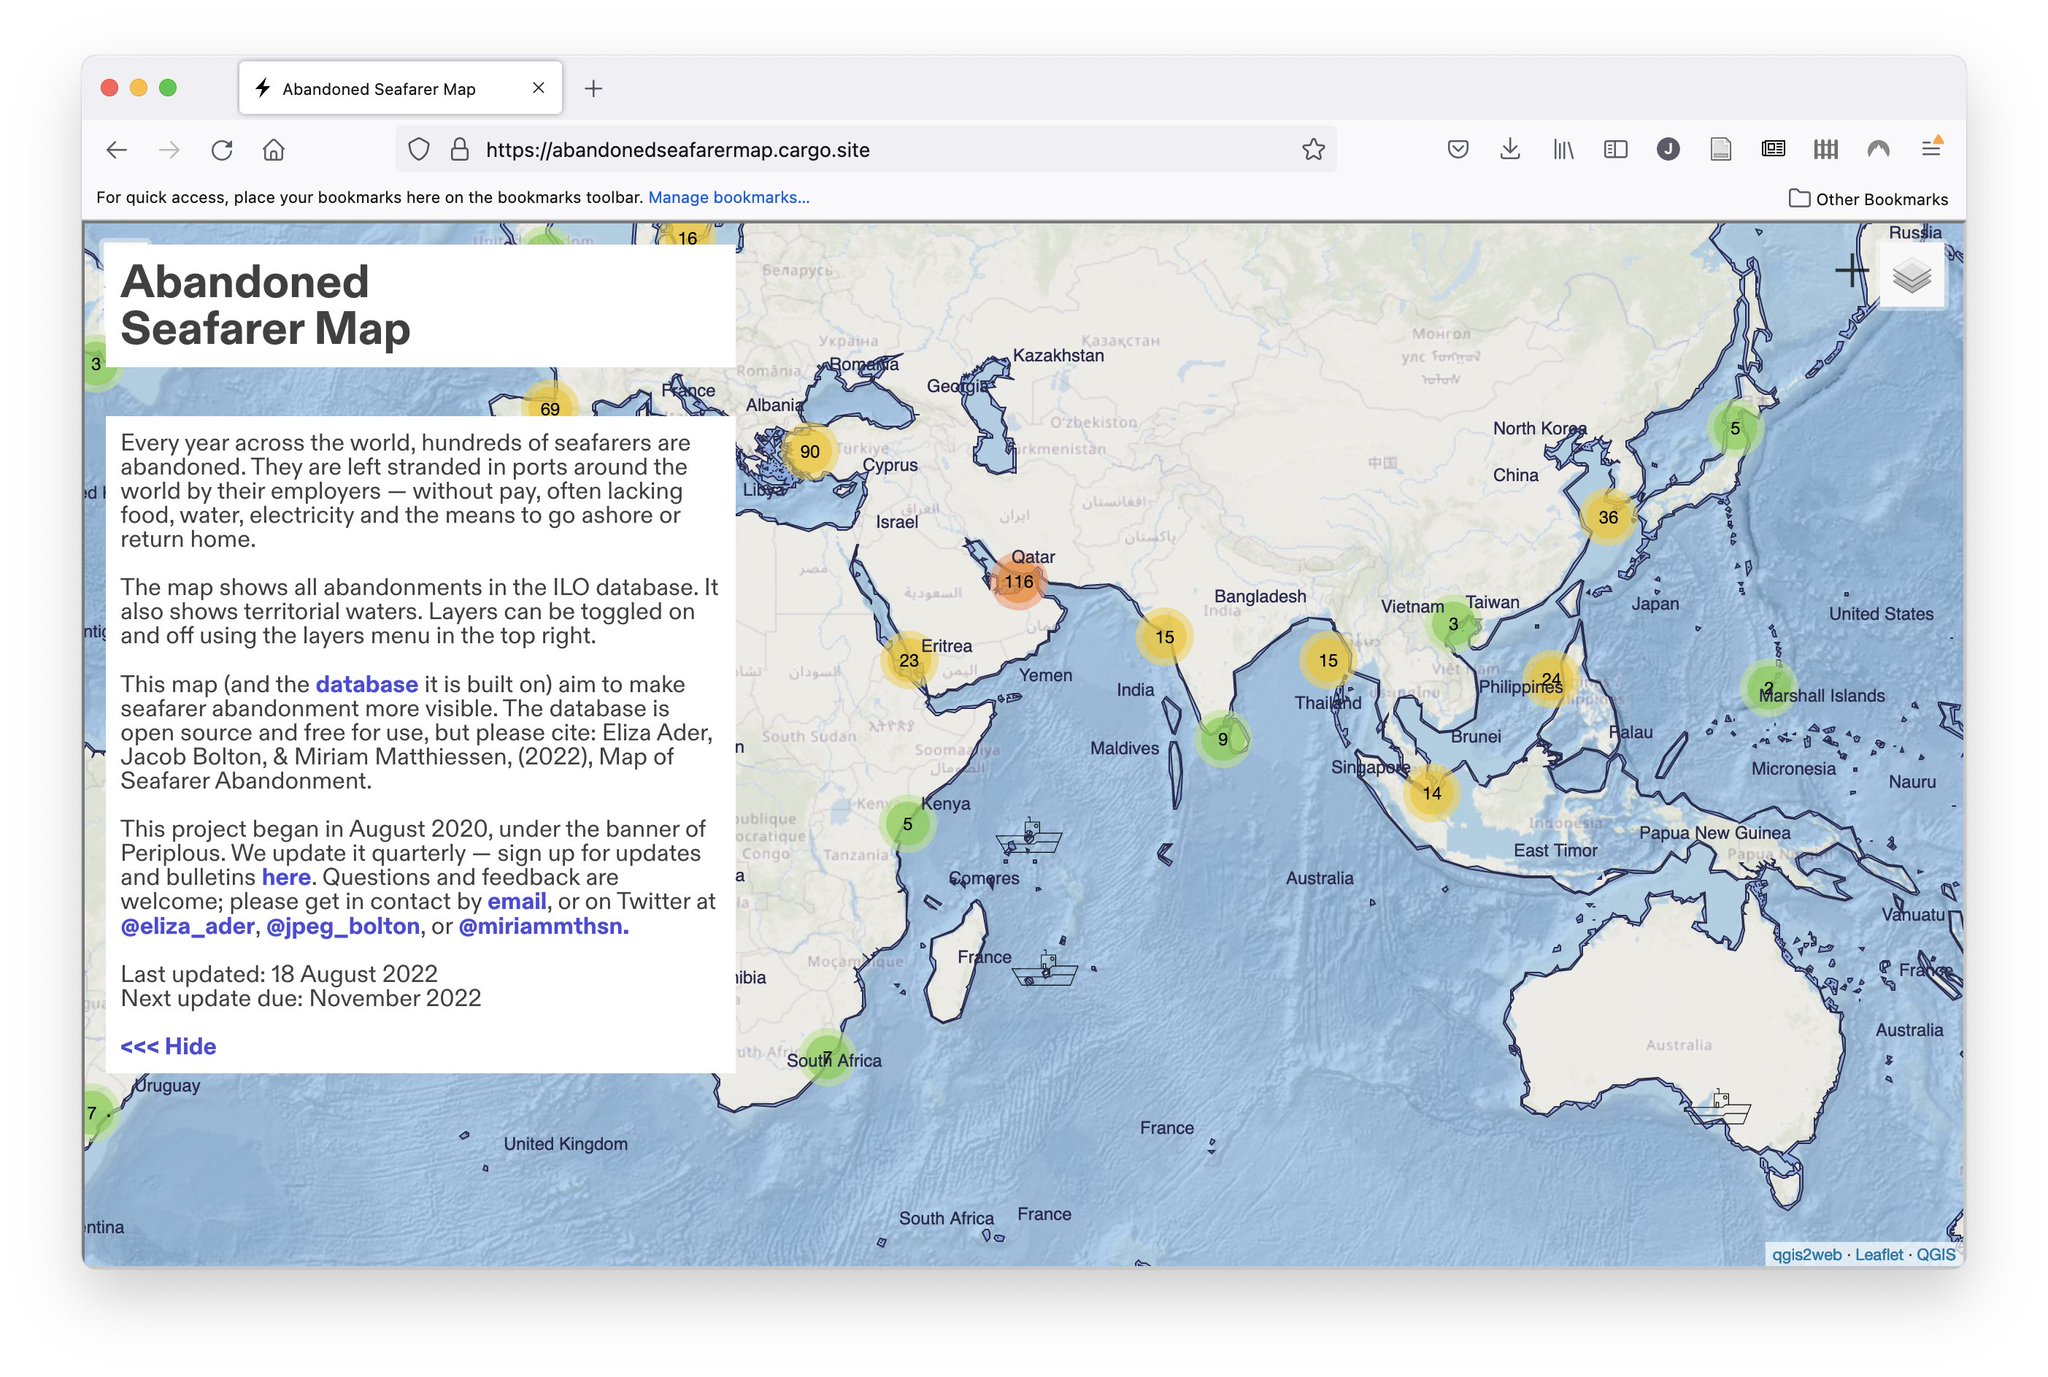This screenshot has width=2048, height=1377.
Task: Open the Library history icon
Action: pos(1563,150)
